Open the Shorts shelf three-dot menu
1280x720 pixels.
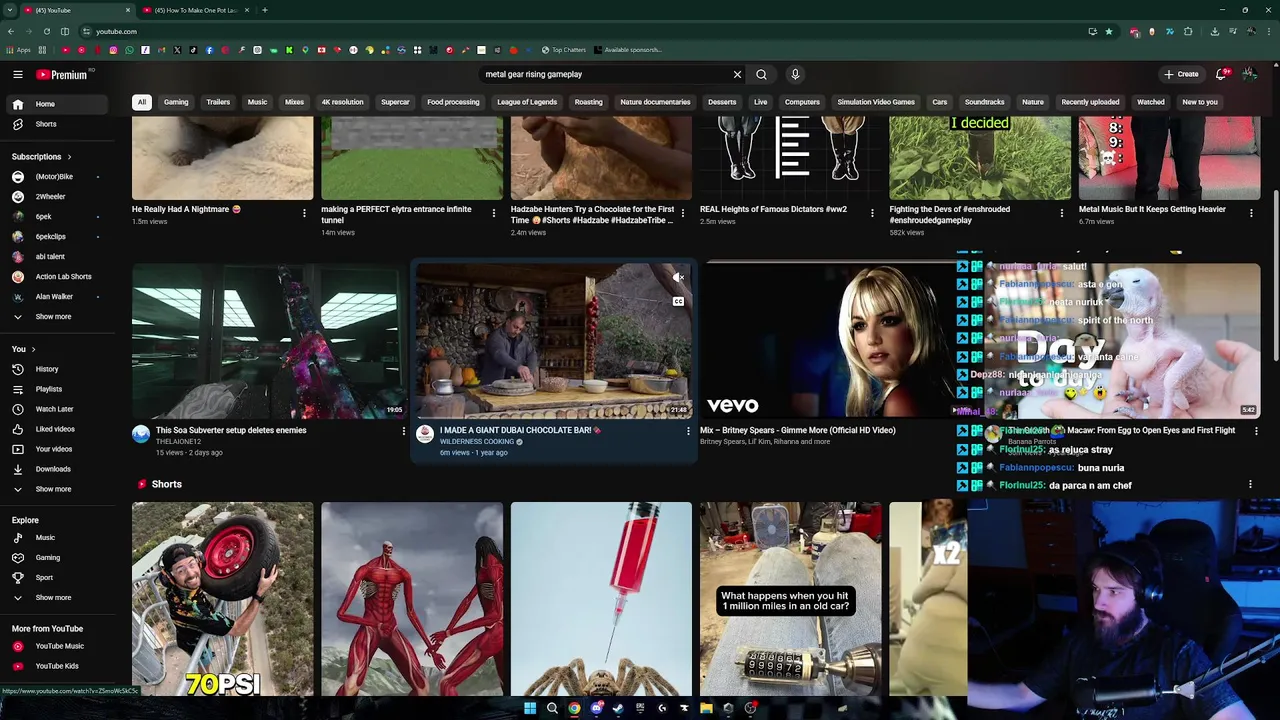pos(1250,485)
